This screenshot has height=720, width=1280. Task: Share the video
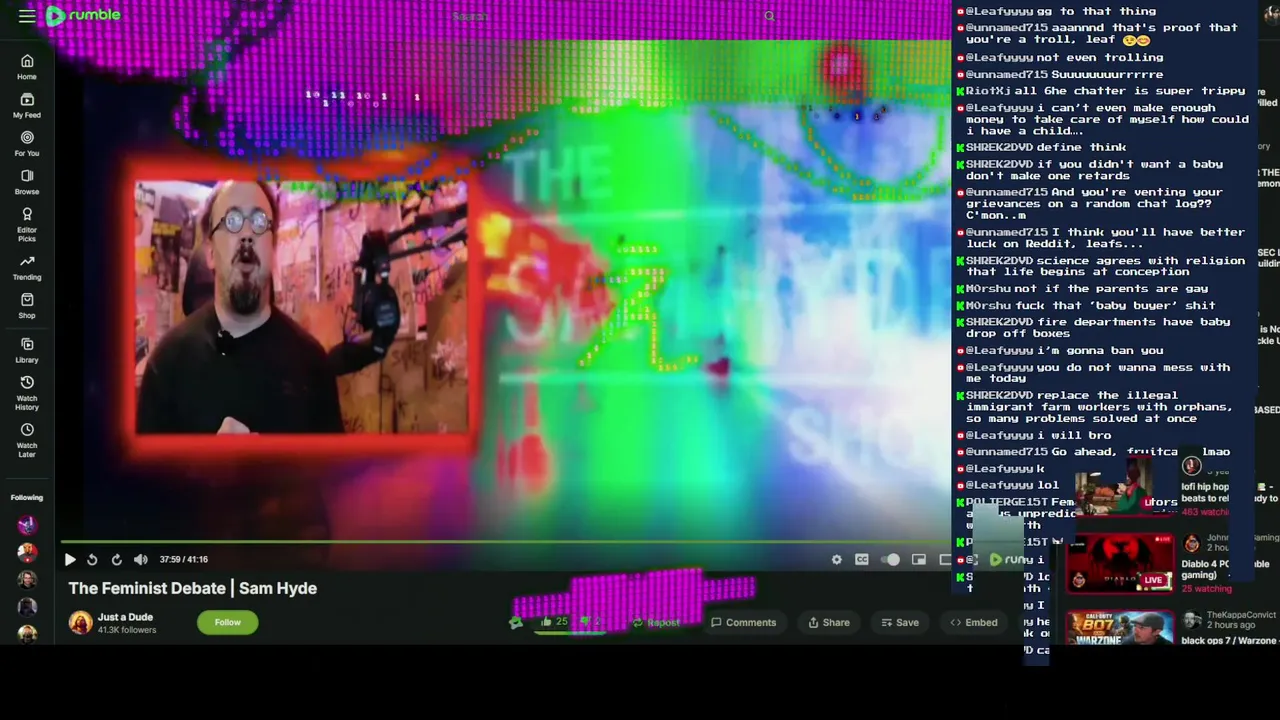pos(829,622)
